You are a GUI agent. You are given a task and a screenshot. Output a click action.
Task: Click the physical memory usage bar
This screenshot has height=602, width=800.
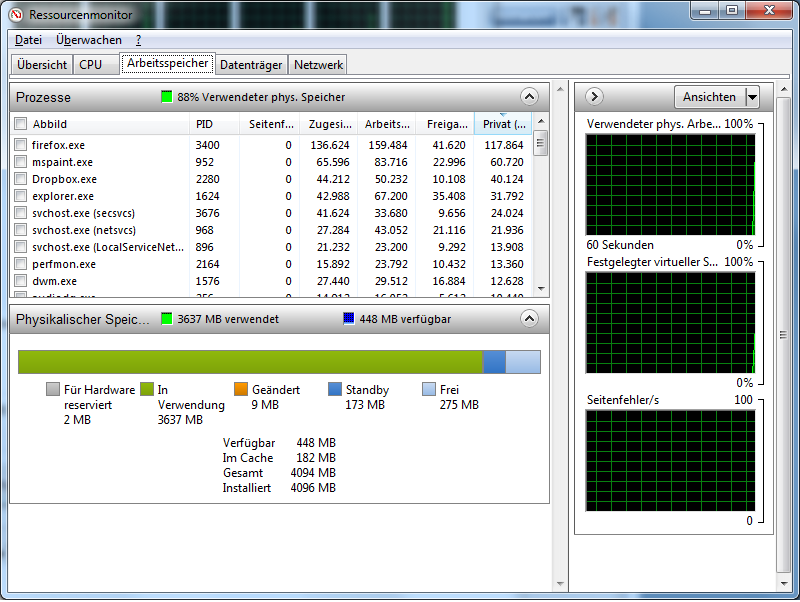point(279,362)
